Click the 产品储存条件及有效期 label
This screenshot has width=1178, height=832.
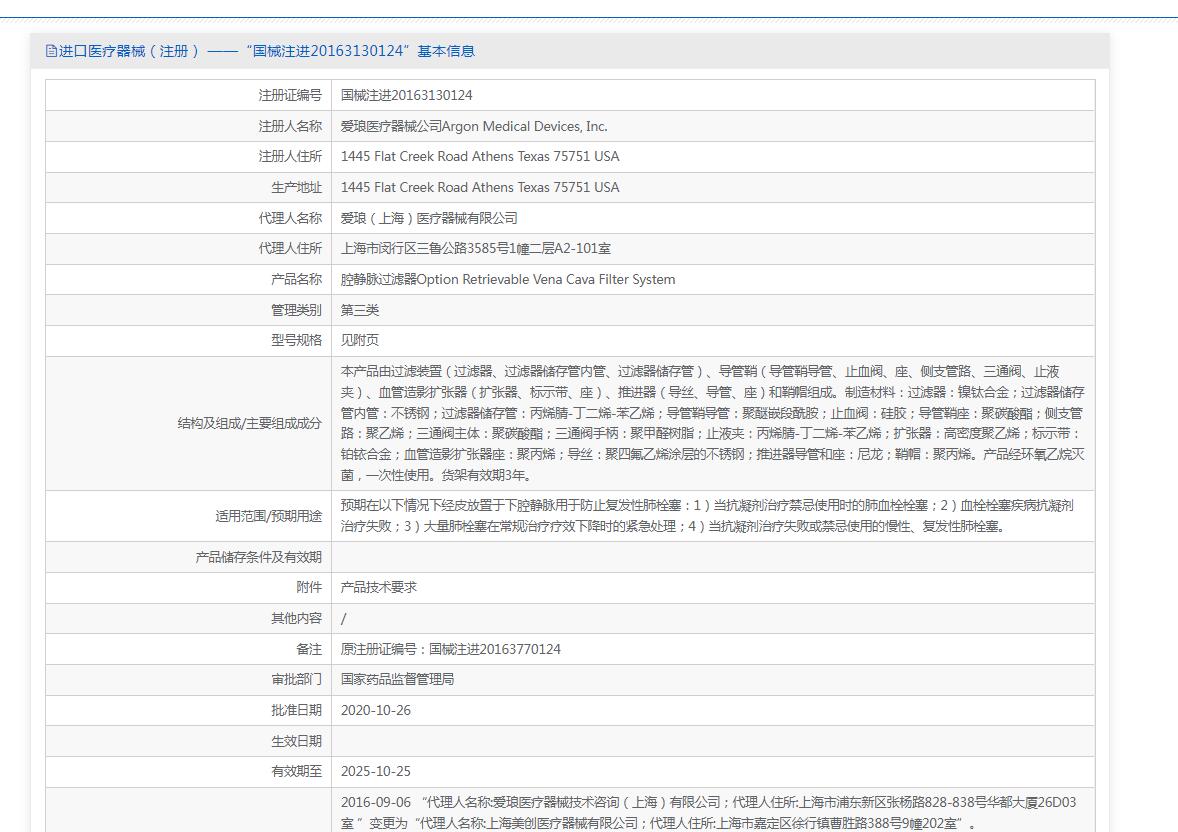pos(258,557)
